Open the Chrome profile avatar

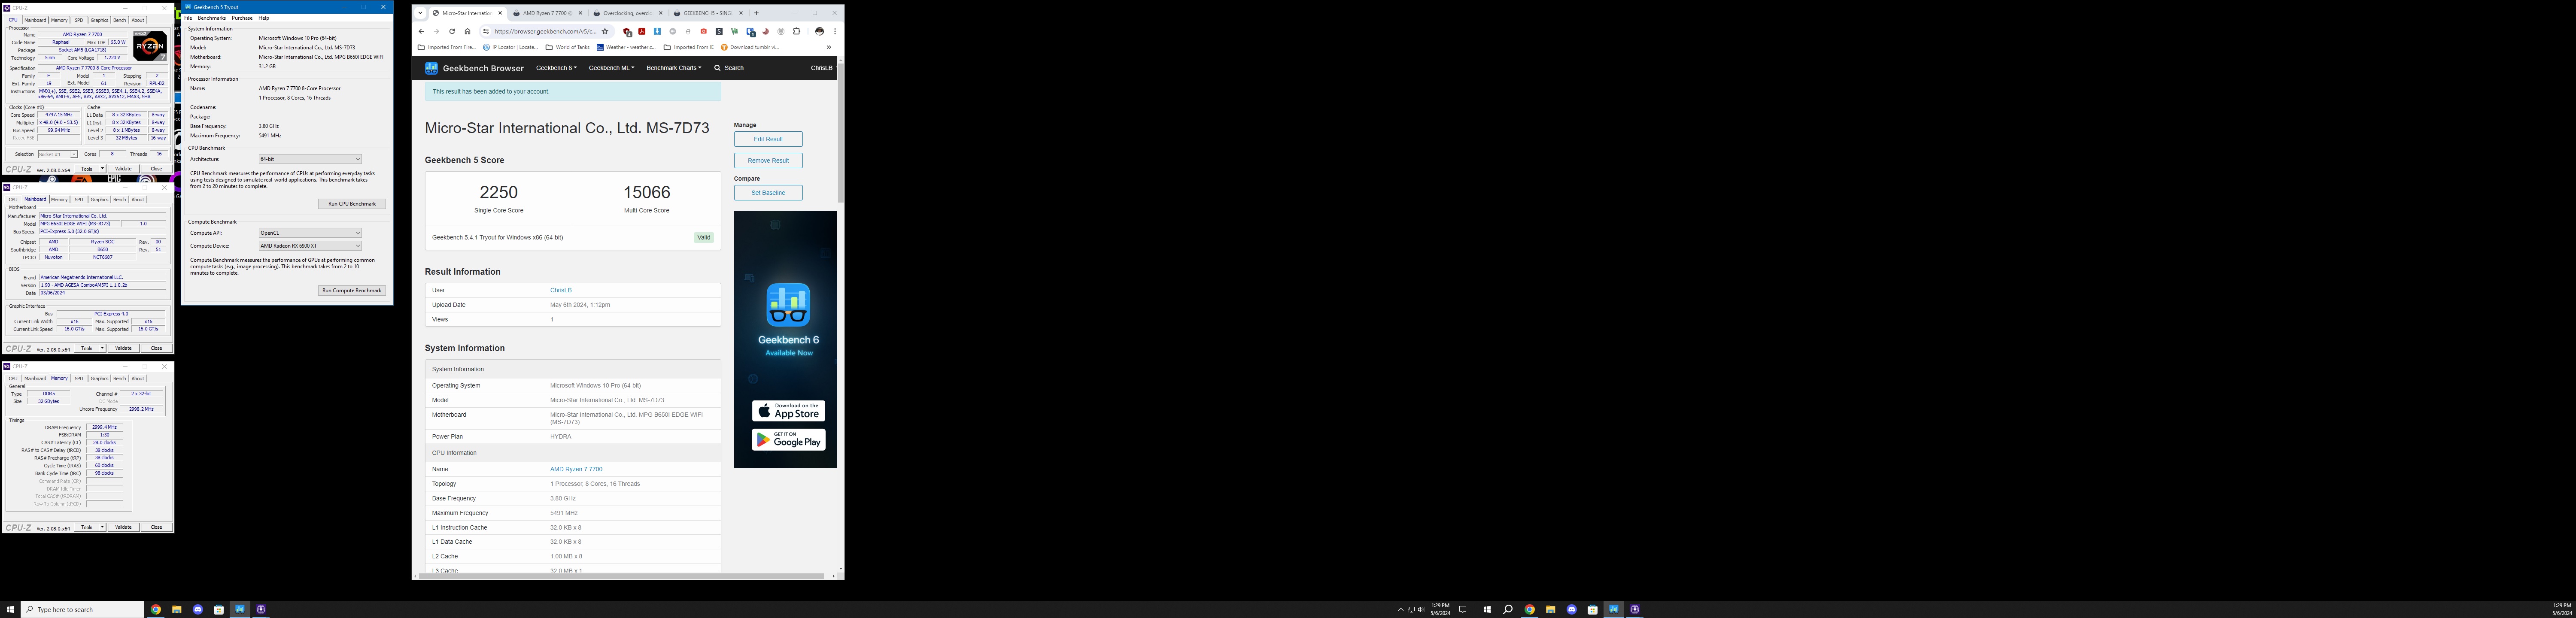820,31
